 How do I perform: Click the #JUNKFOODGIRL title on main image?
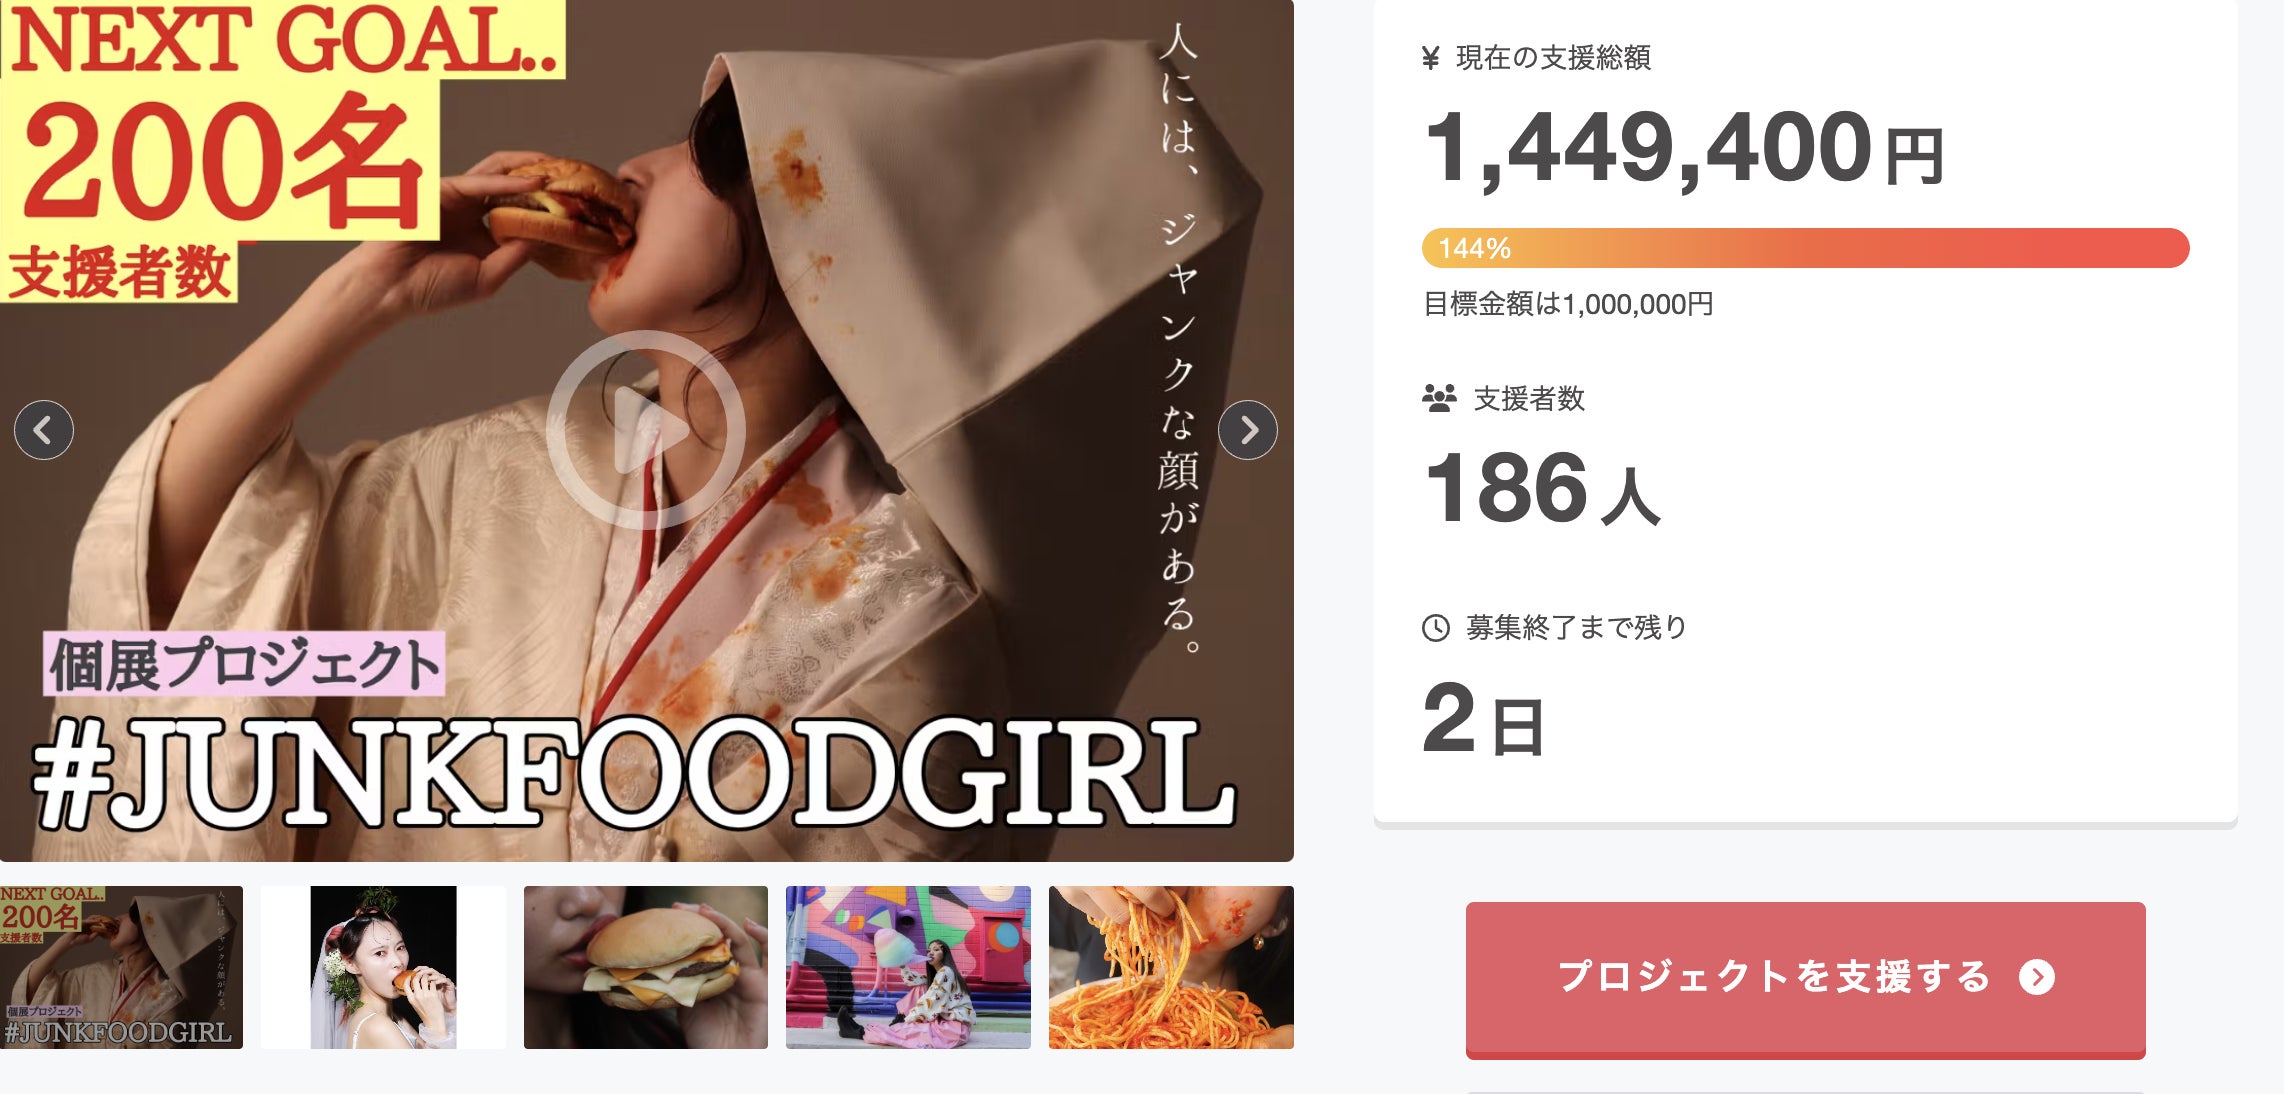[634, 774]
